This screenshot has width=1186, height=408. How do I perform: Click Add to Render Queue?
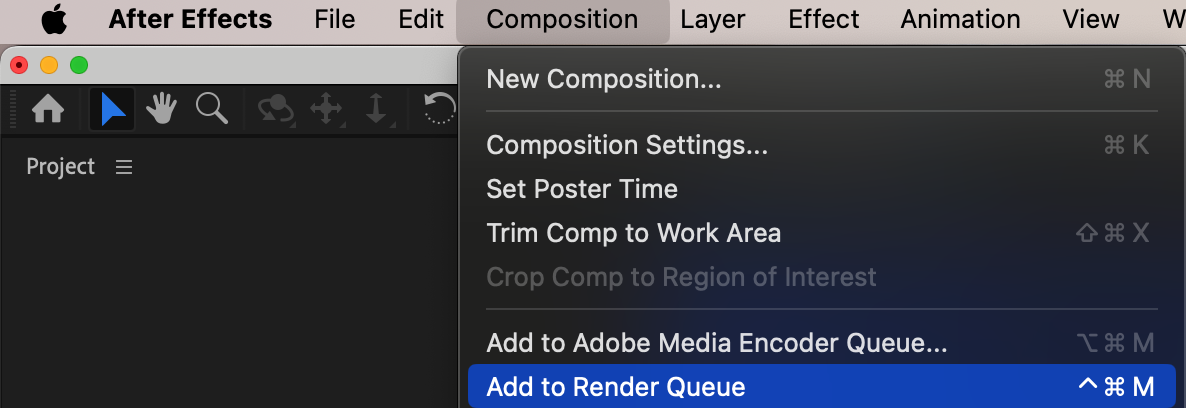pyautogui.click(x=616, y=387)
